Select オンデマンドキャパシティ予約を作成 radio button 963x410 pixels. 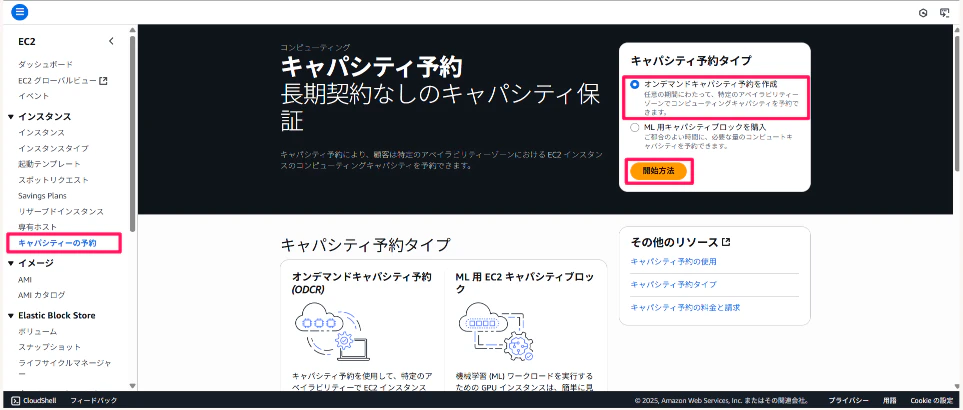pyautogui.click(x=634, y=83)
